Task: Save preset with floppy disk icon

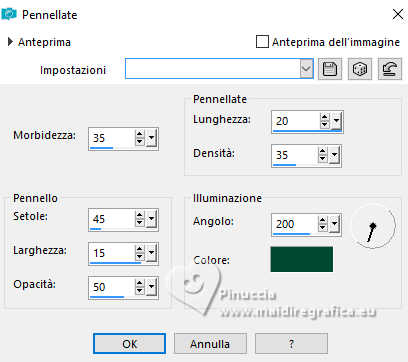Action: point(330,69)
